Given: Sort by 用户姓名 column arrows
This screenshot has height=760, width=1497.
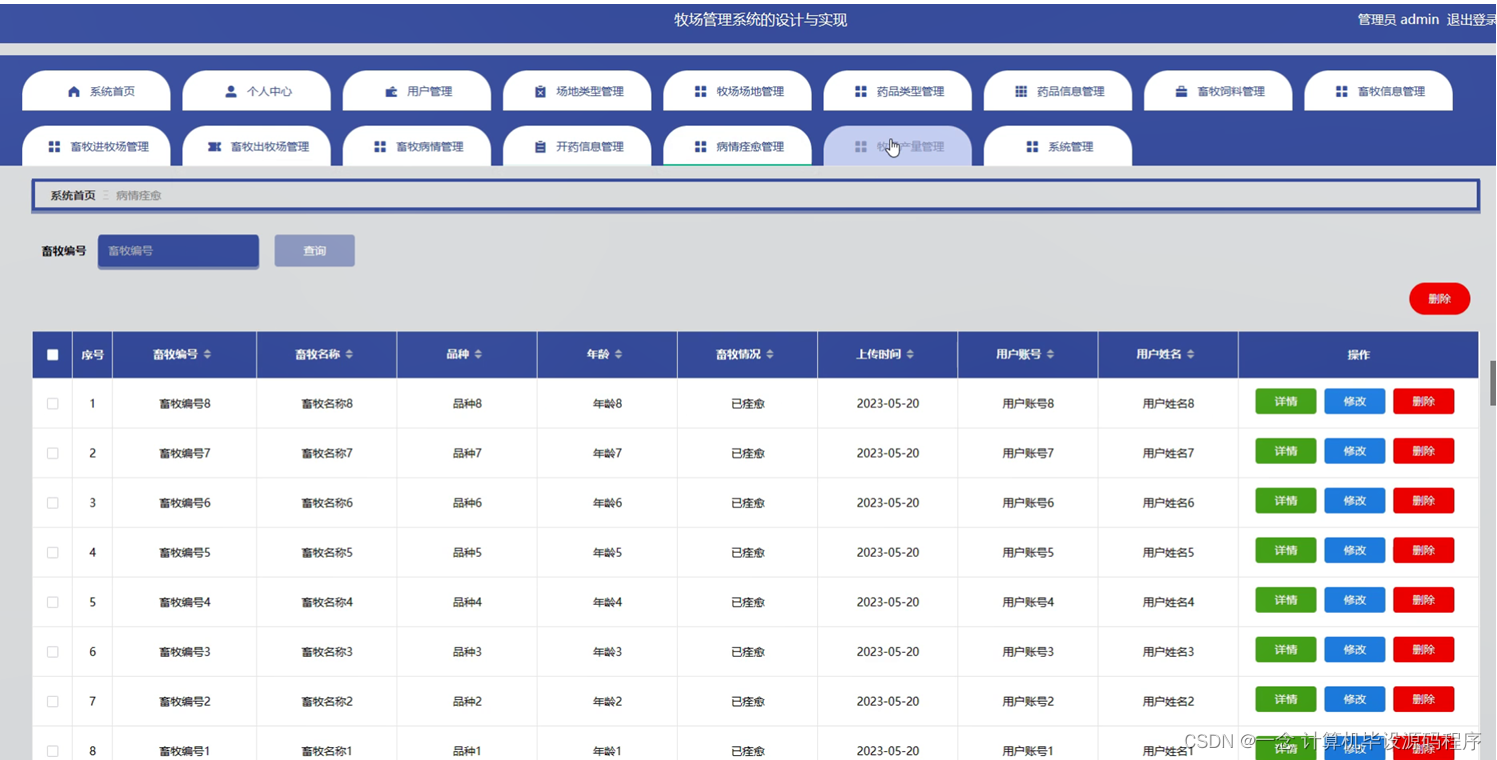Looking at the screenshot, I should tap(1190, 355).
